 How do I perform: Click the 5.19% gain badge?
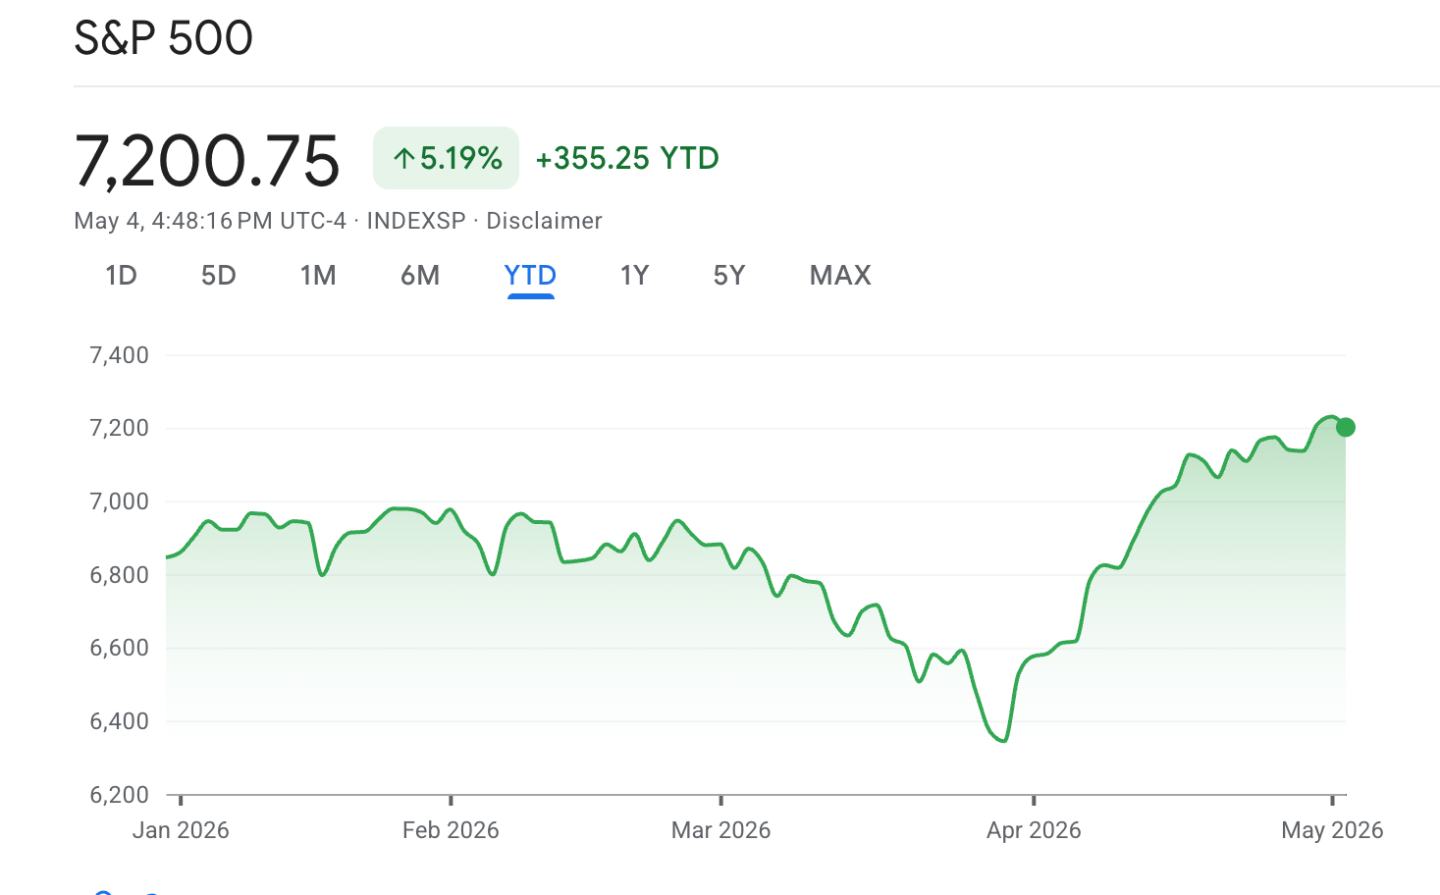[x=446, y=158]
